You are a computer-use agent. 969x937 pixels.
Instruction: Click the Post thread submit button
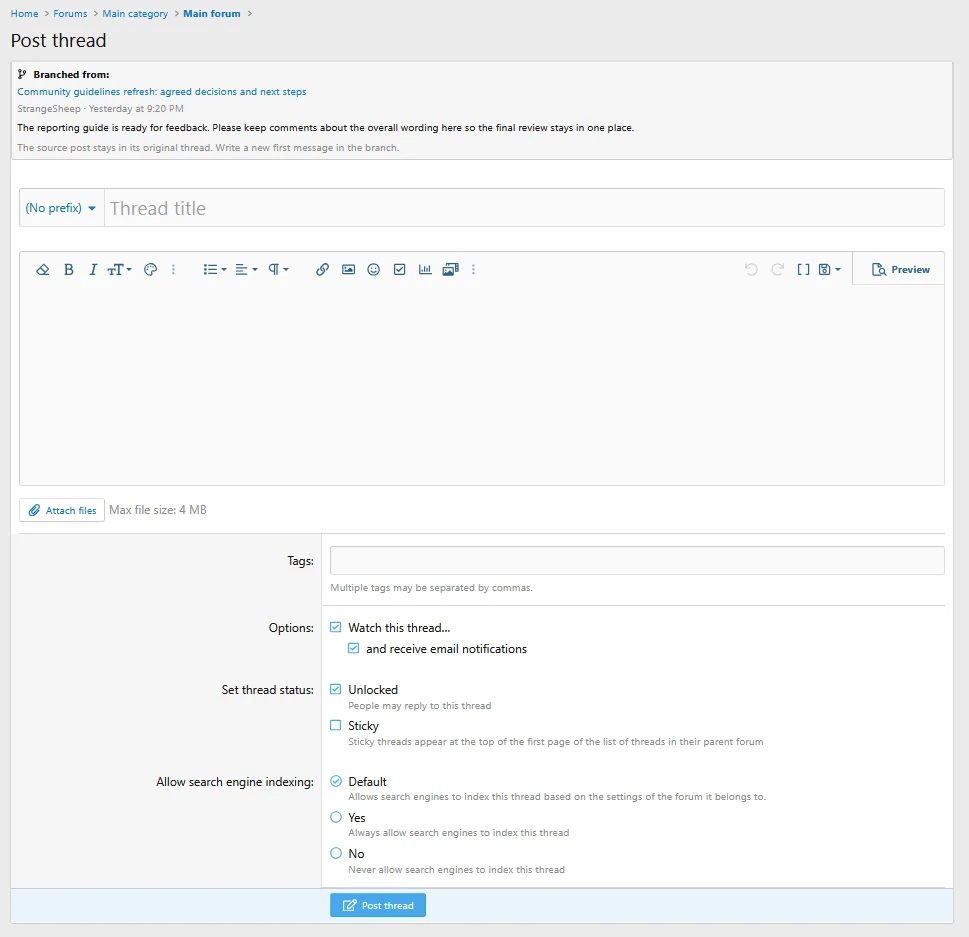[x=378, y=905]
